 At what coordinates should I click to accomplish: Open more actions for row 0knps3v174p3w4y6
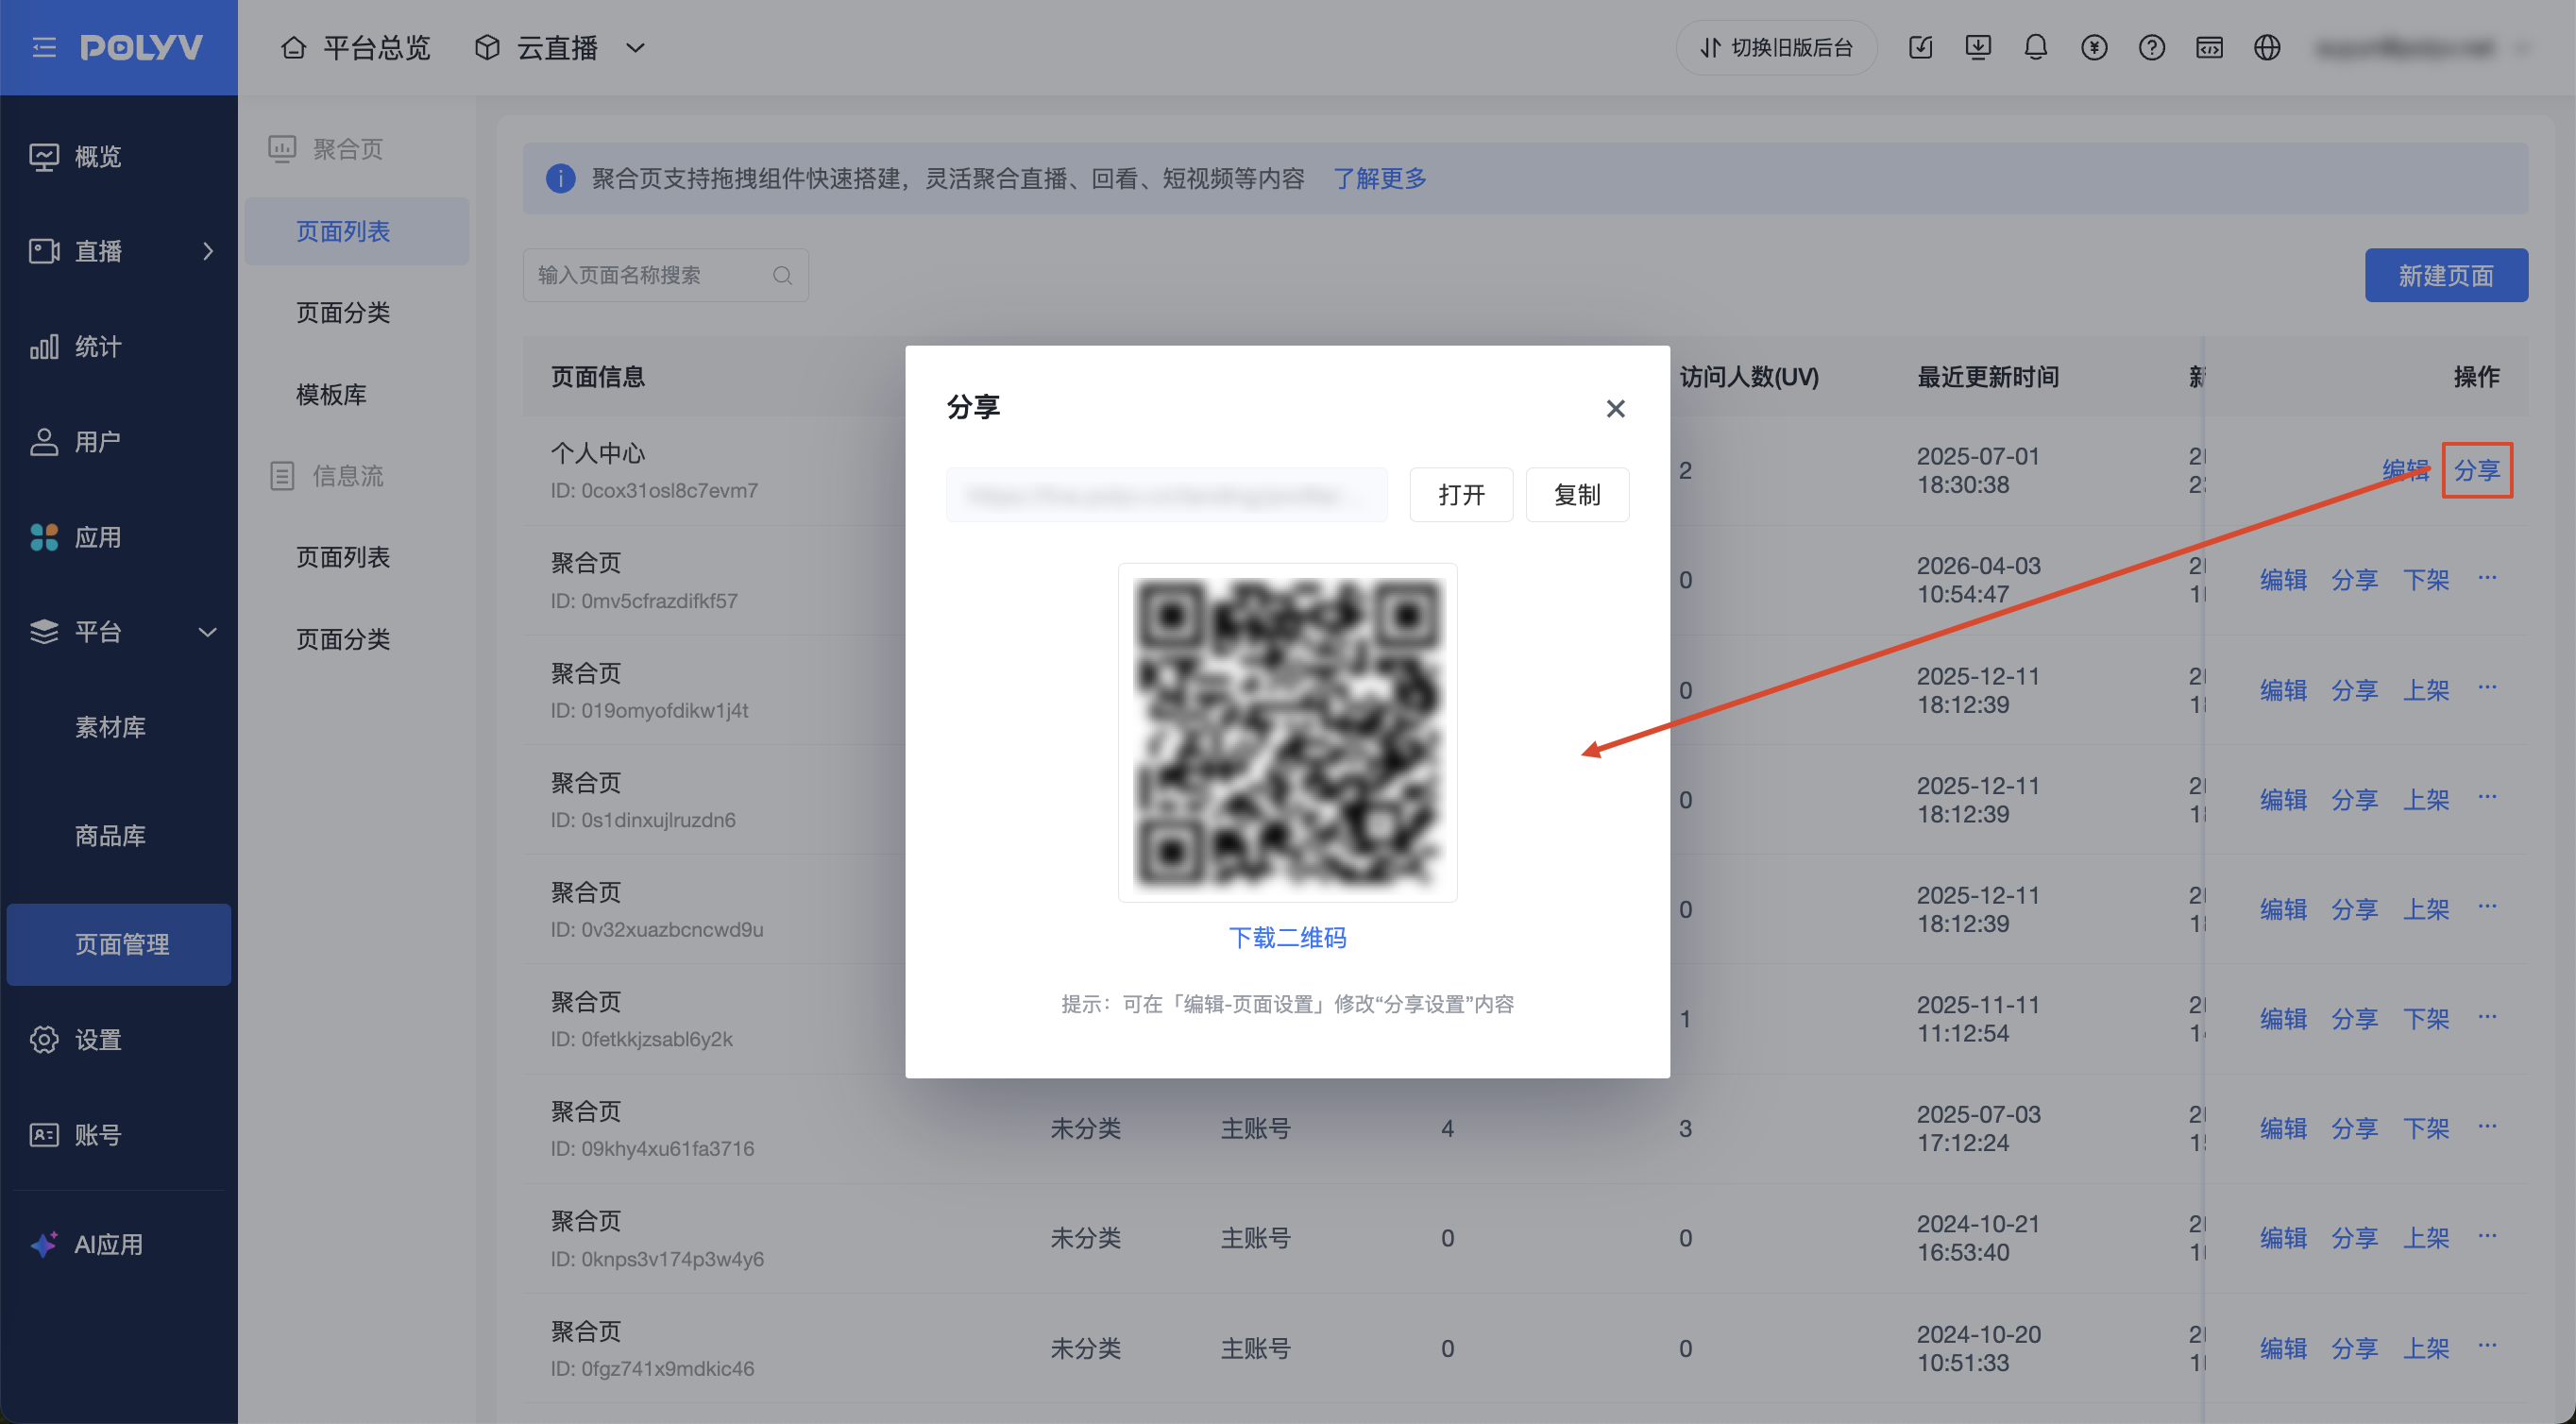pos(2487,1236)
